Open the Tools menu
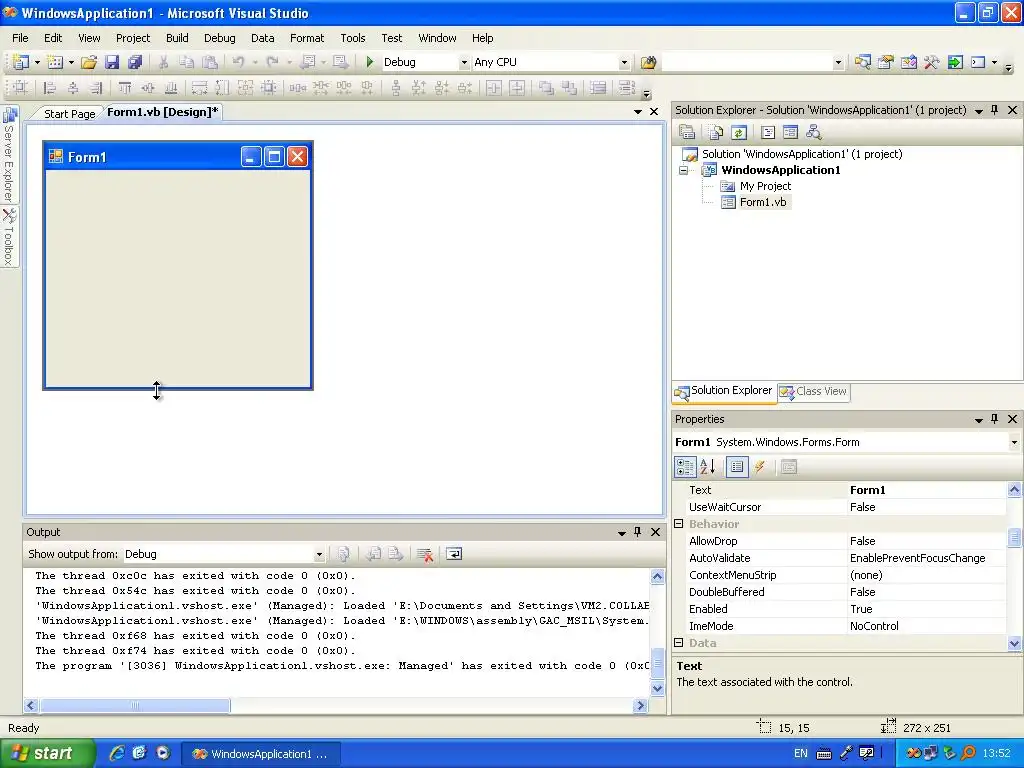 (x=353, y=38)
